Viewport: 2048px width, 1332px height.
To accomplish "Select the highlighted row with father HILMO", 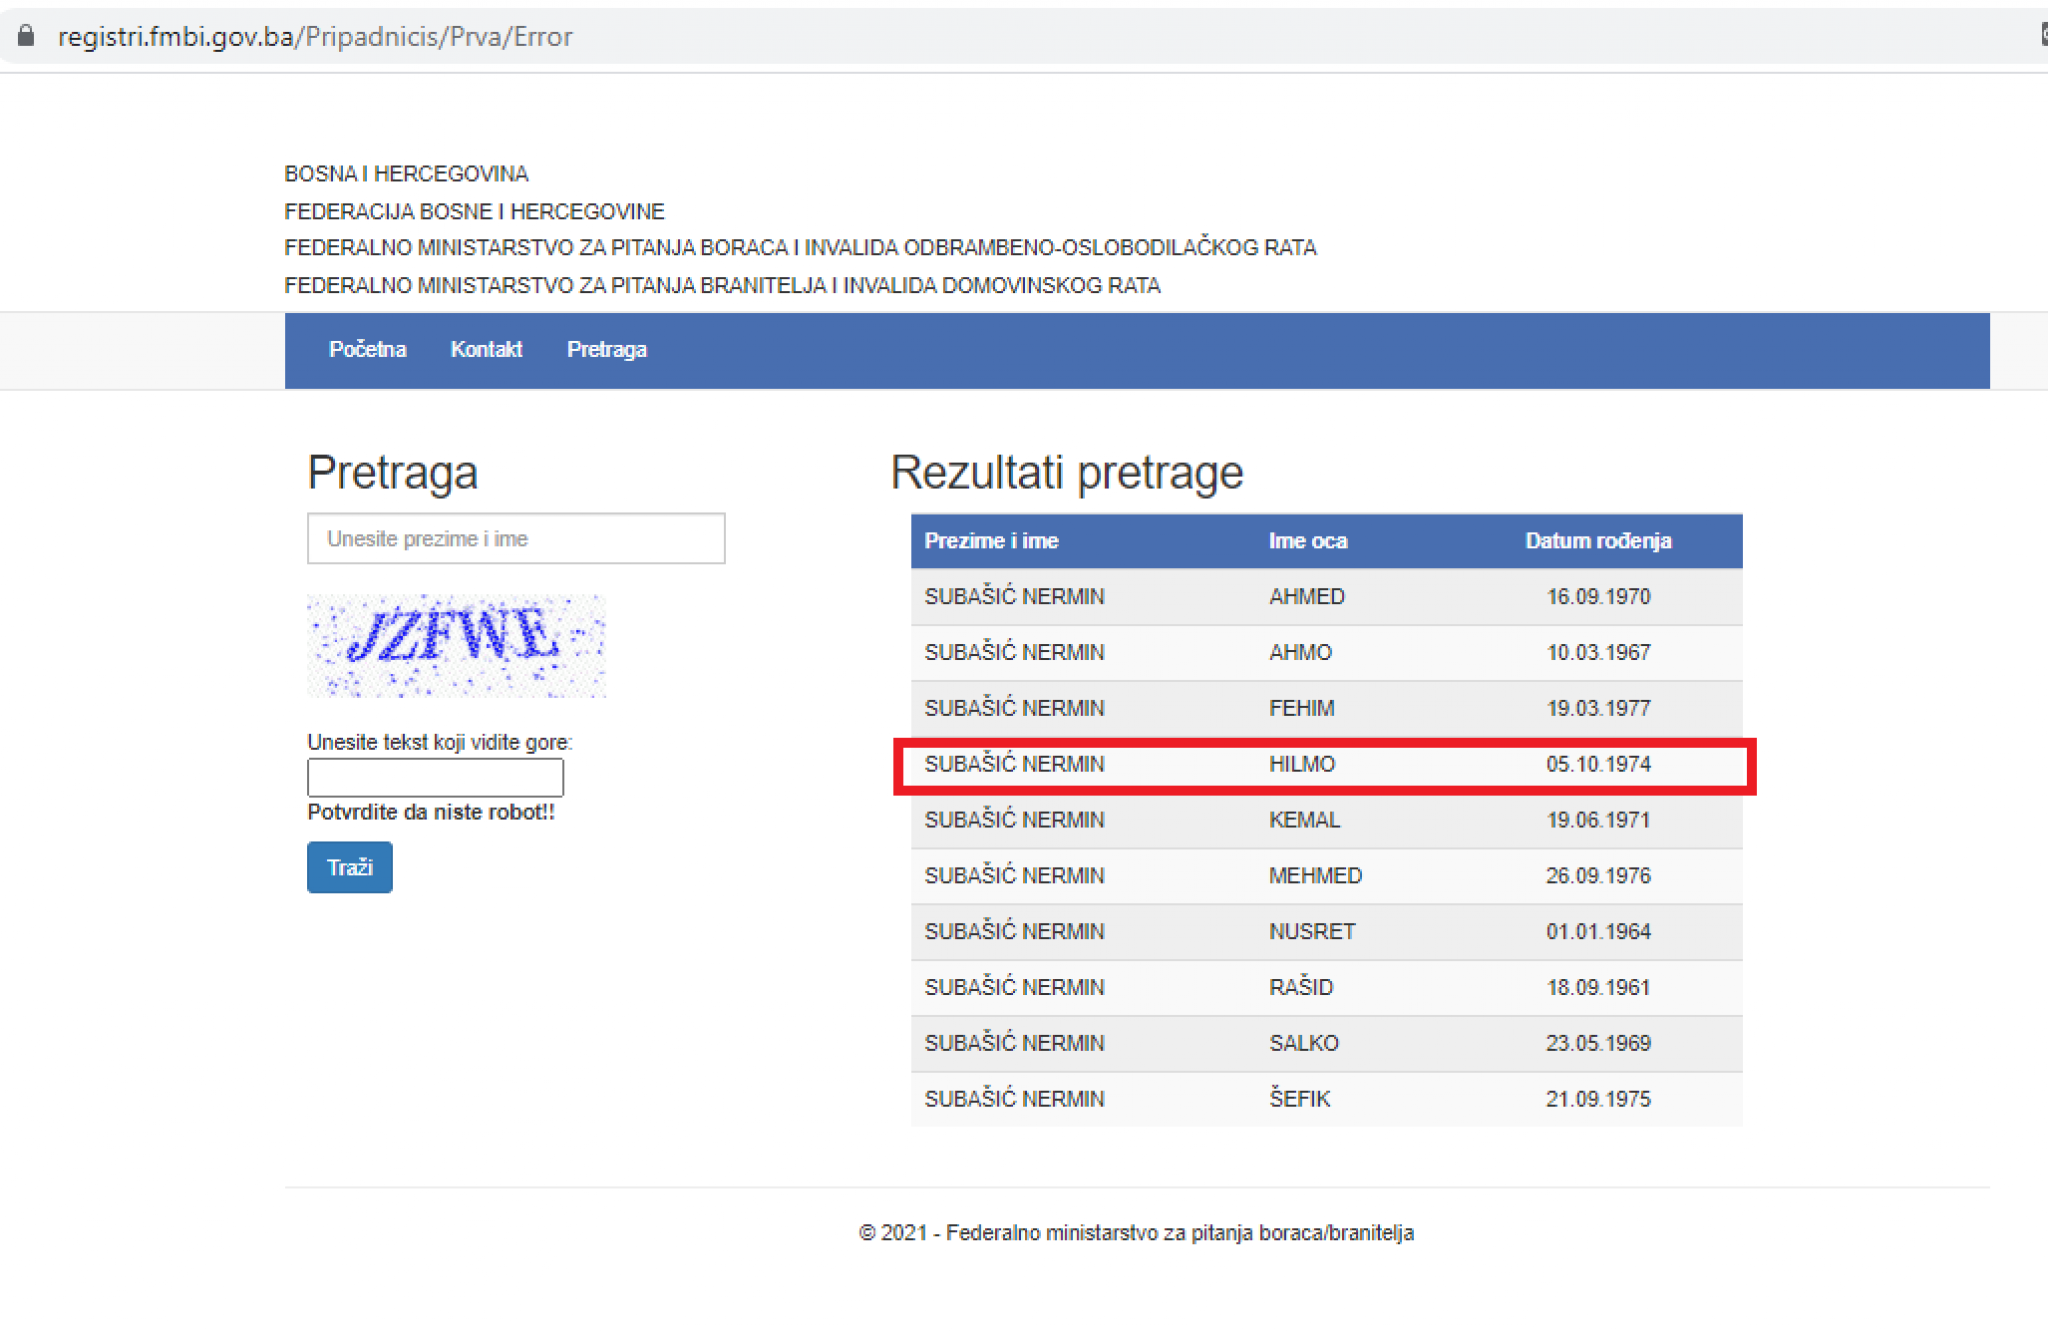I will [x=1325, y=765].
